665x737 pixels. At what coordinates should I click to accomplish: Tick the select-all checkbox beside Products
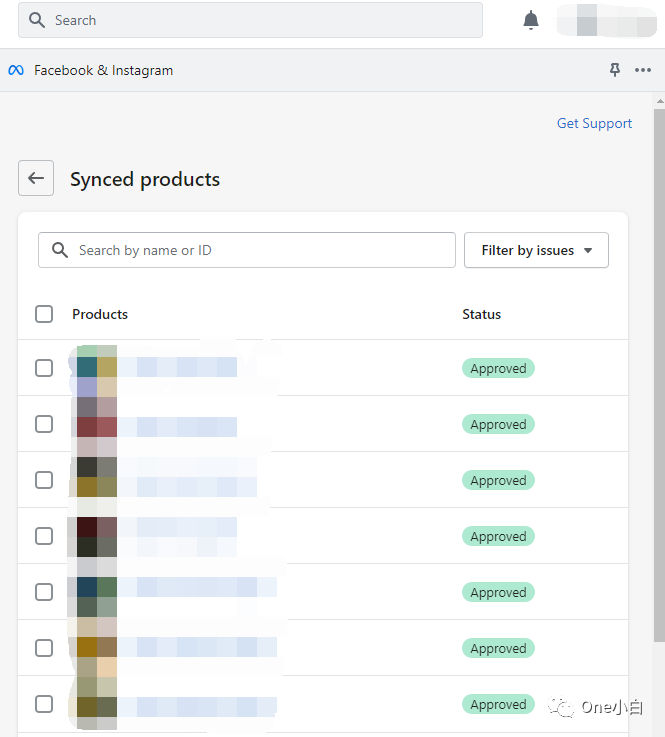[44, 314]
